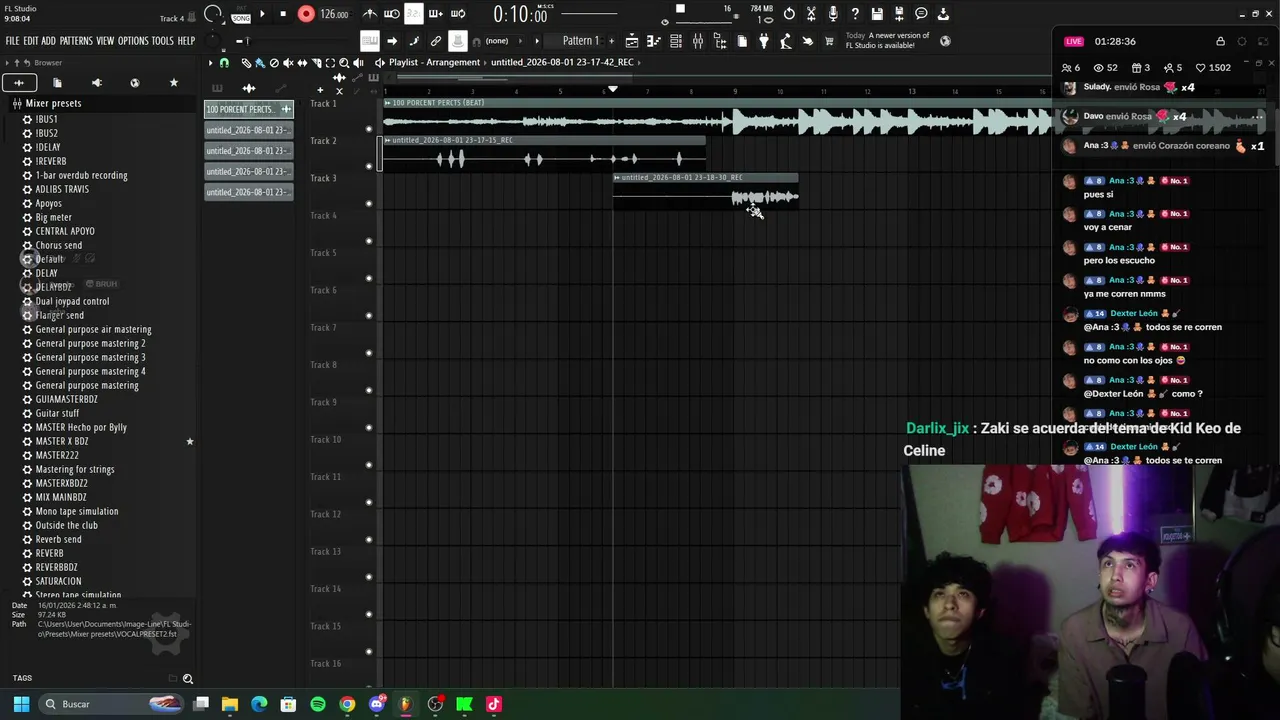Open the ADD menu
This screenshot has width=1280, height=720.
pyautogui.click(x=48, y=41)
